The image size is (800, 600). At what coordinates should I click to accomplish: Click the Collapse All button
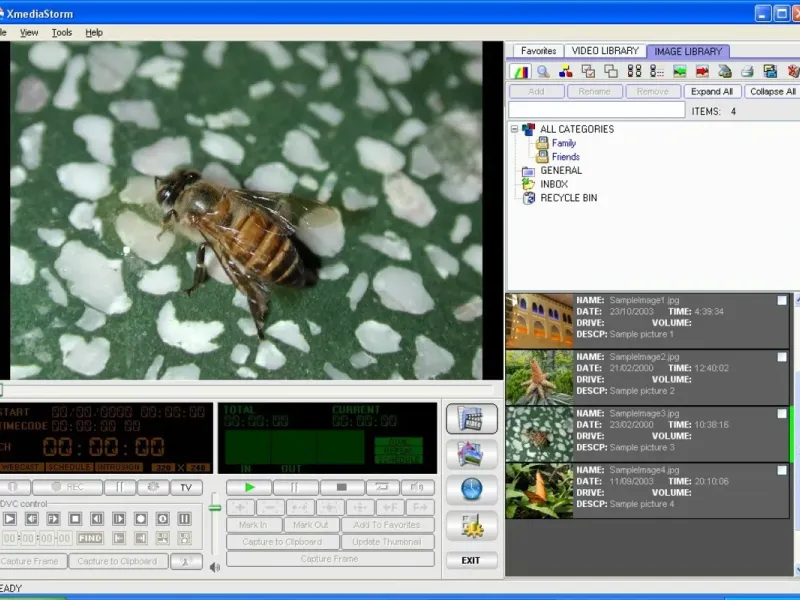(x=772, y=91)
